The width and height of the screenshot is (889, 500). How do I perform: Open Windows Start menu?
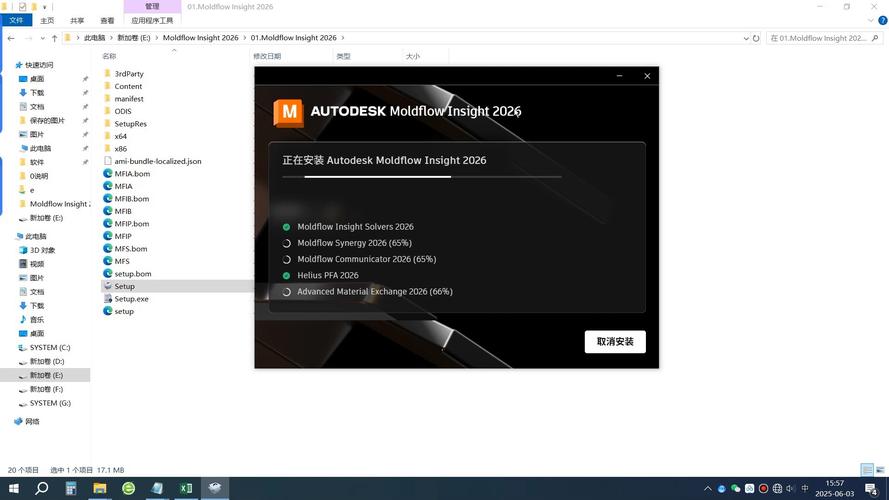pos(14,488)
